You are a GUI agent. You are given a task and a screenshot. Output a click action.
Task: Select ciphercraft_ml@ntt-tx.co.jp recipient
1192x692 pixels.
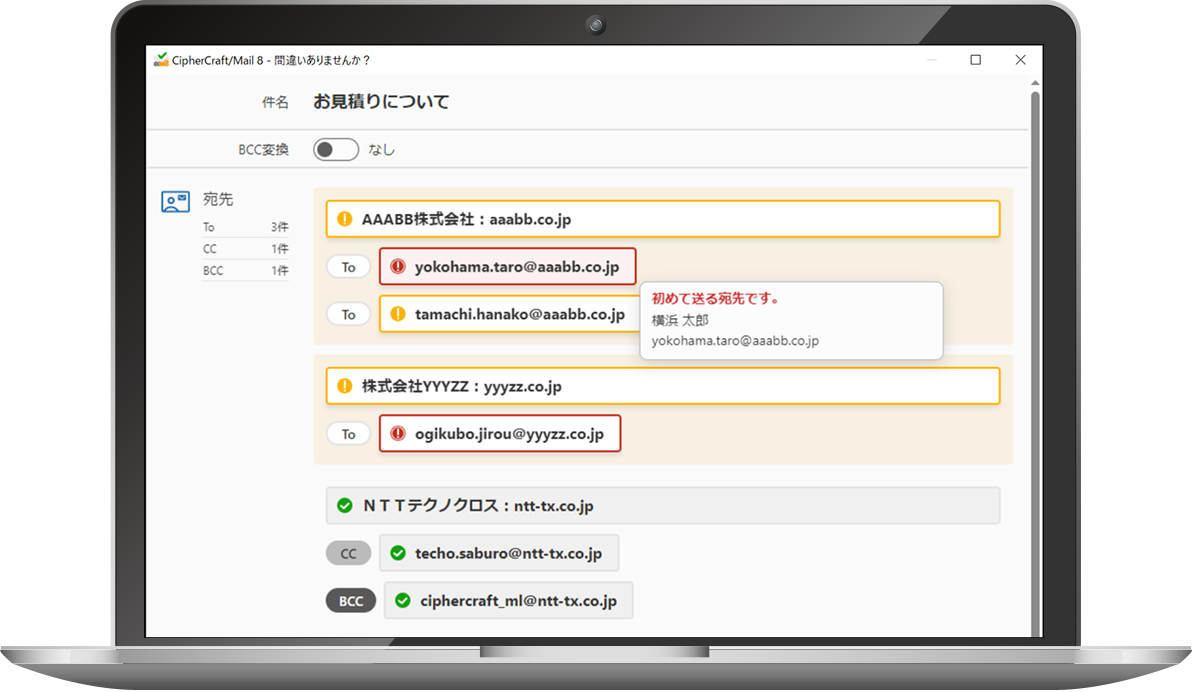point(509,601)
